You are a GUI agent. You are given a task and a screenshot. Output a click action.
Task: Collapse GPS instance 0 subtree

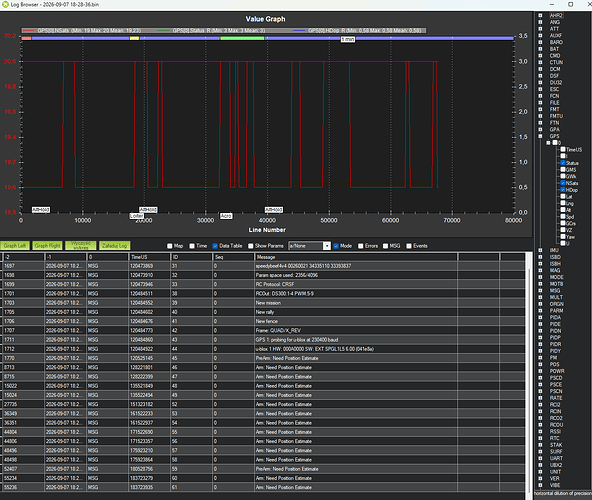(x=548, y=143)
